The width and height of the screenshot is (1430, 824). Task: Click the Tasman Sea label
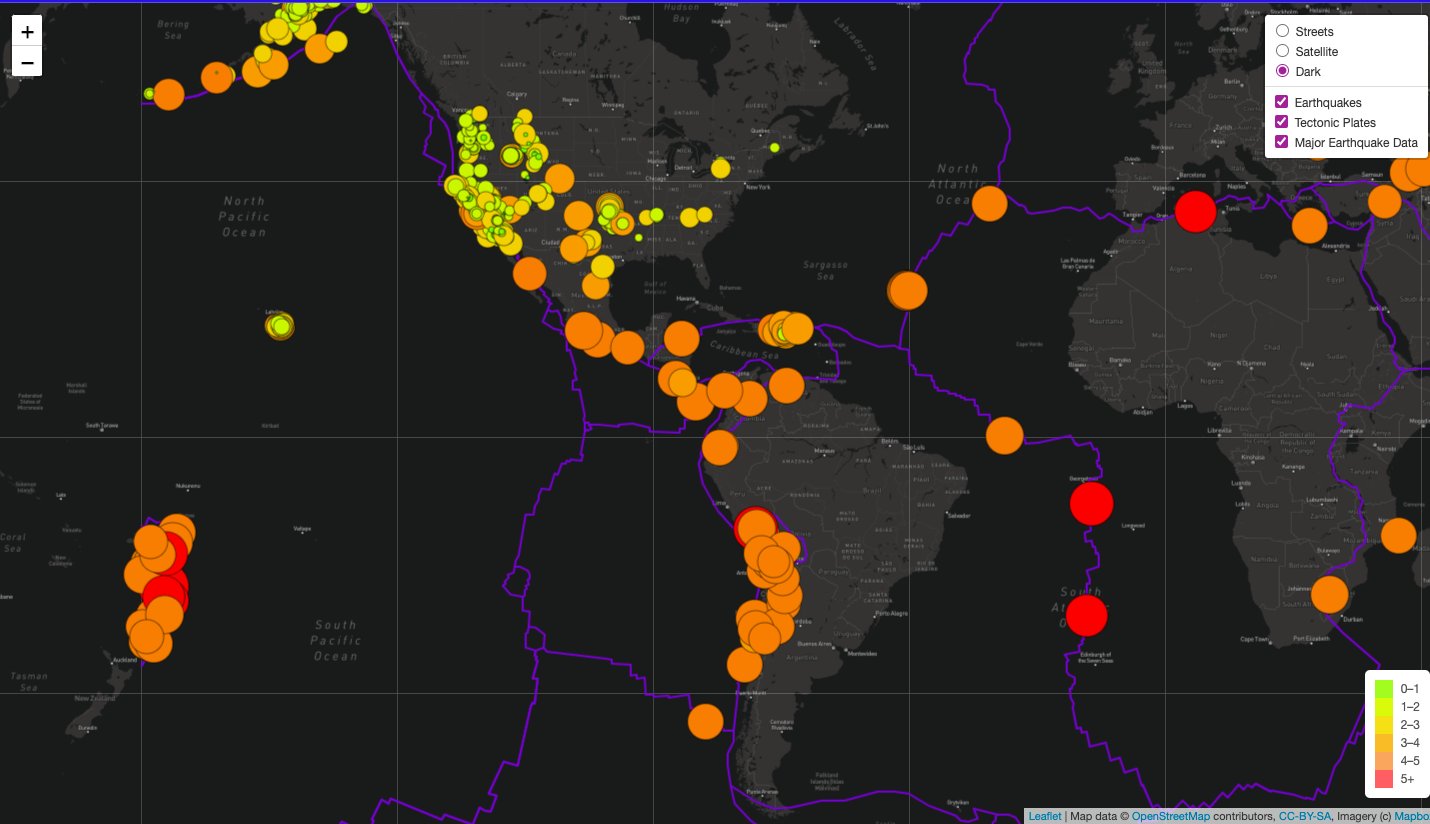click(28, 682)
